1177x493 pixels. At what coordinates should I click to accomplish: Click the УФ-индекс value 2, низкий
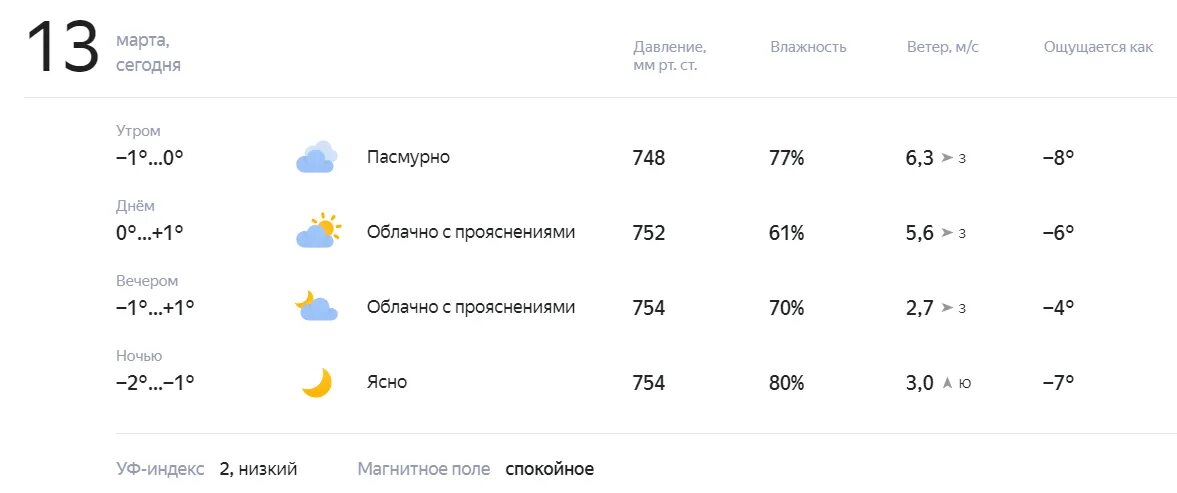pos(258,470)
